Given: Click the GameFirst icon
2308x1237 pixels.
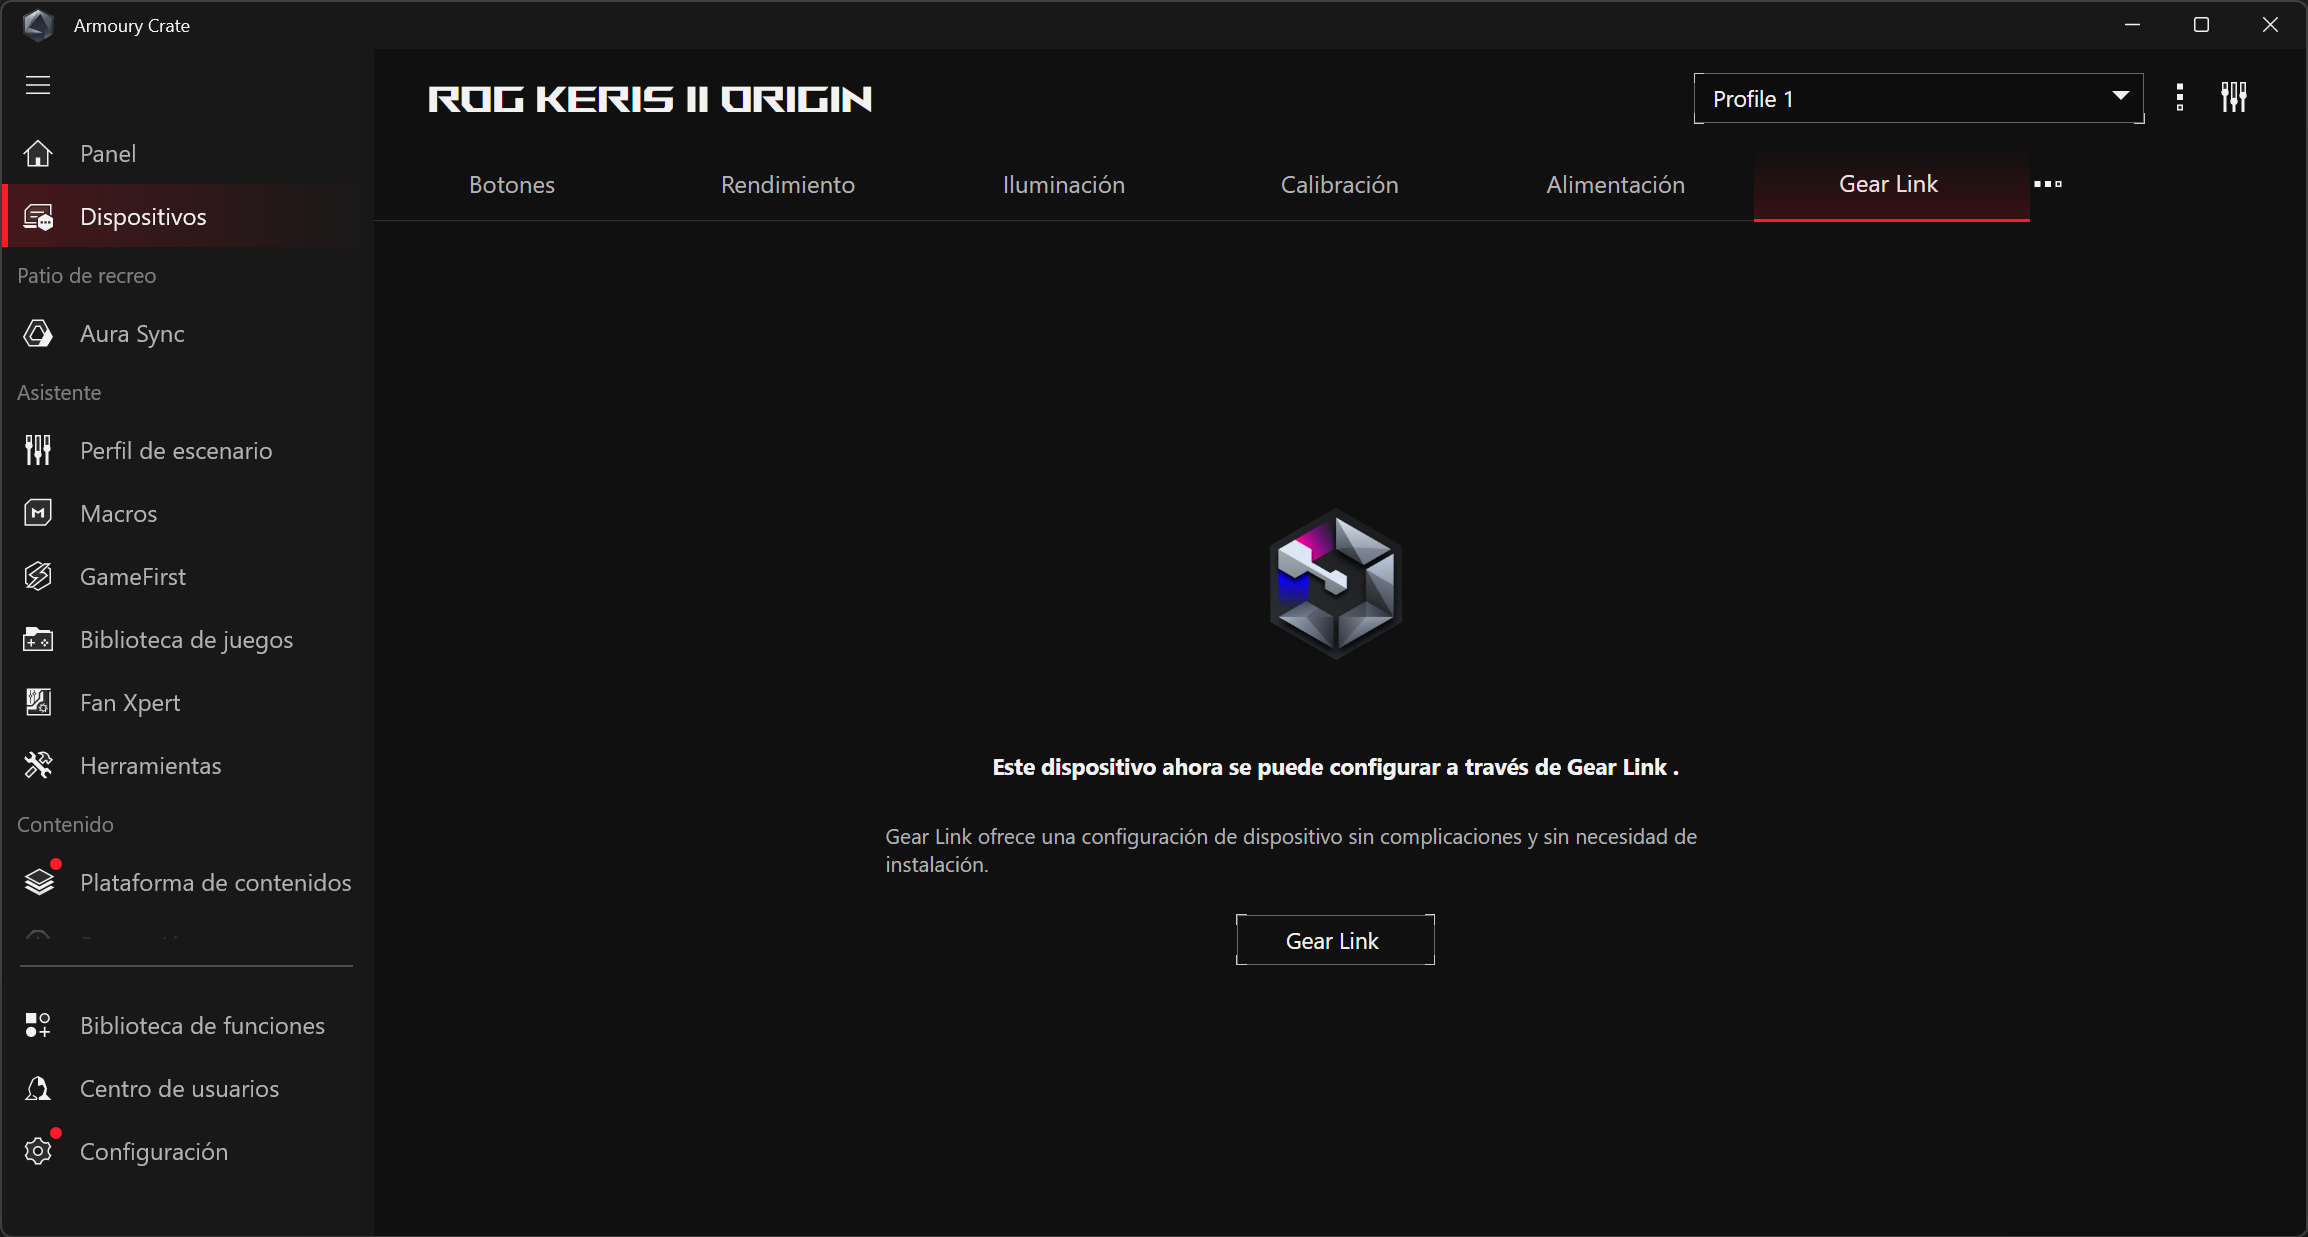Looking at the screenshot, I should [38, 577].
